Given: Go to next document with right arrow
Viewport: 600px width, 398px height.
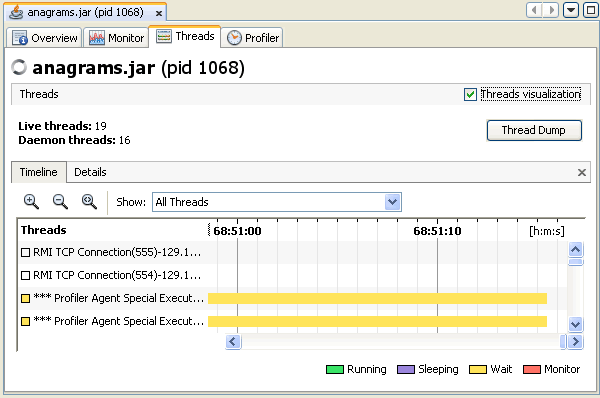Looking at the screenshot, I should tap(551, 10).
